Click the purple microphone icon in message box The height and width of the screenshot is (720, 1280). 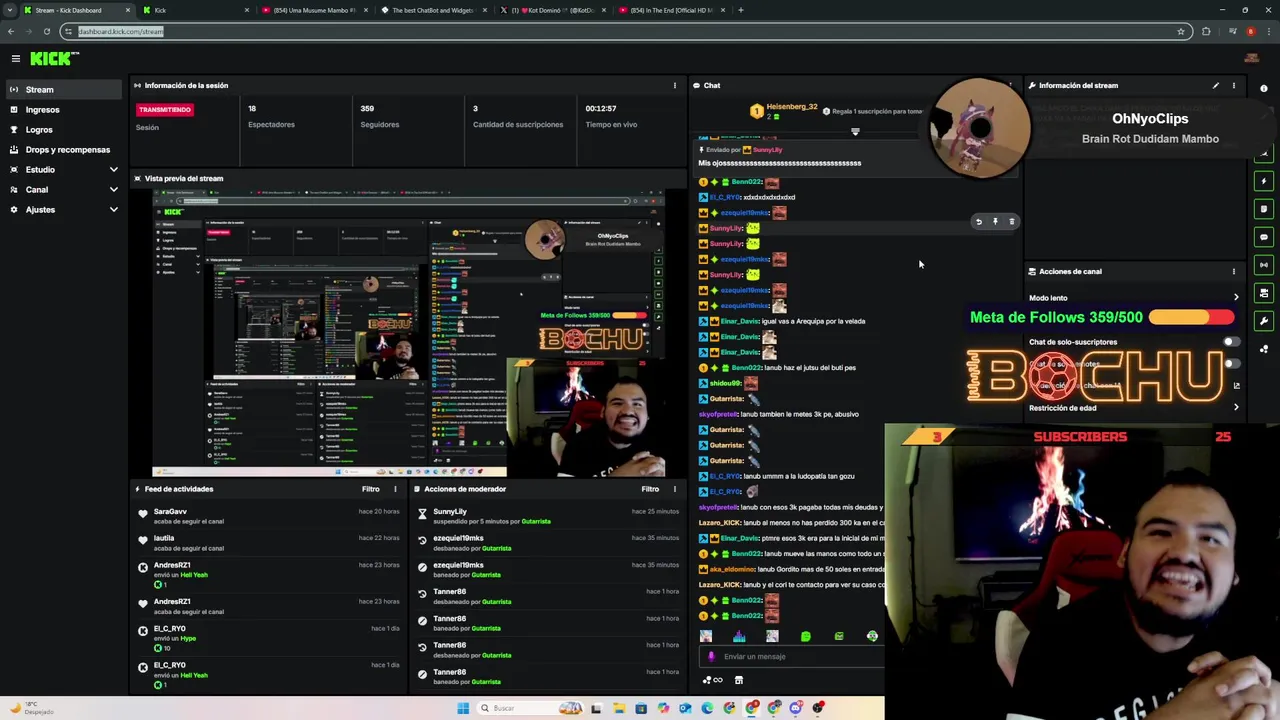[711, 657]
